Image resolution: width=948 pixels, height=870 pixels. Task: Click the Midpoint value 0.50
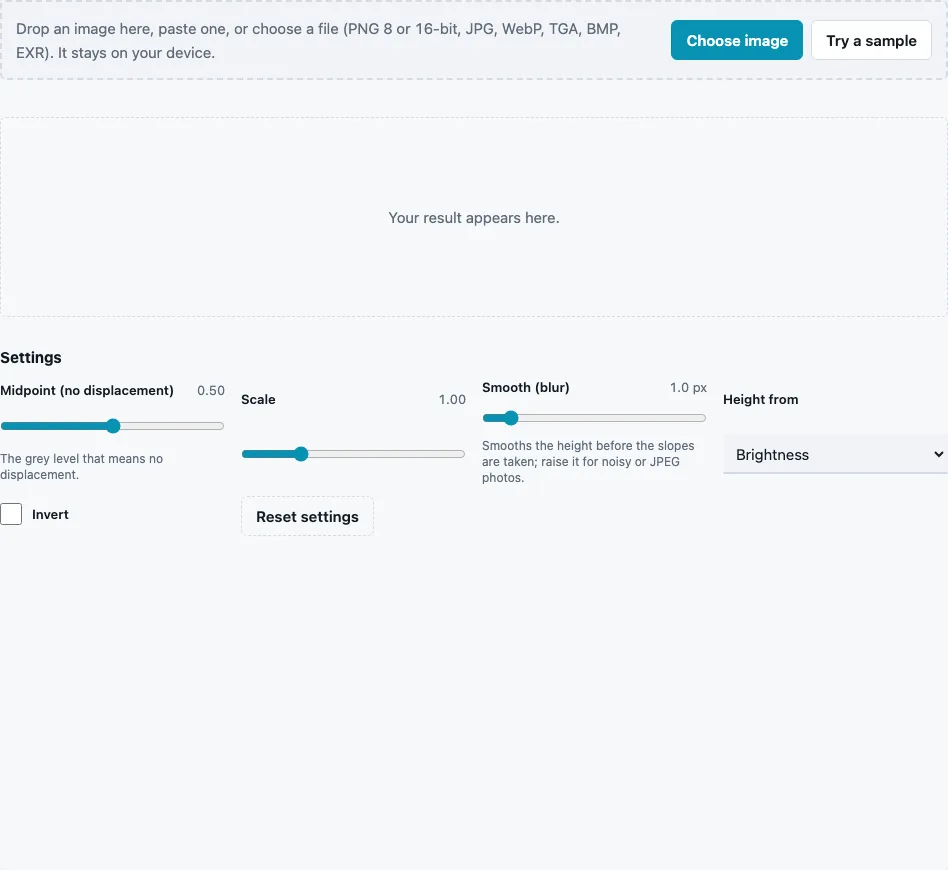tap(211, 391)
